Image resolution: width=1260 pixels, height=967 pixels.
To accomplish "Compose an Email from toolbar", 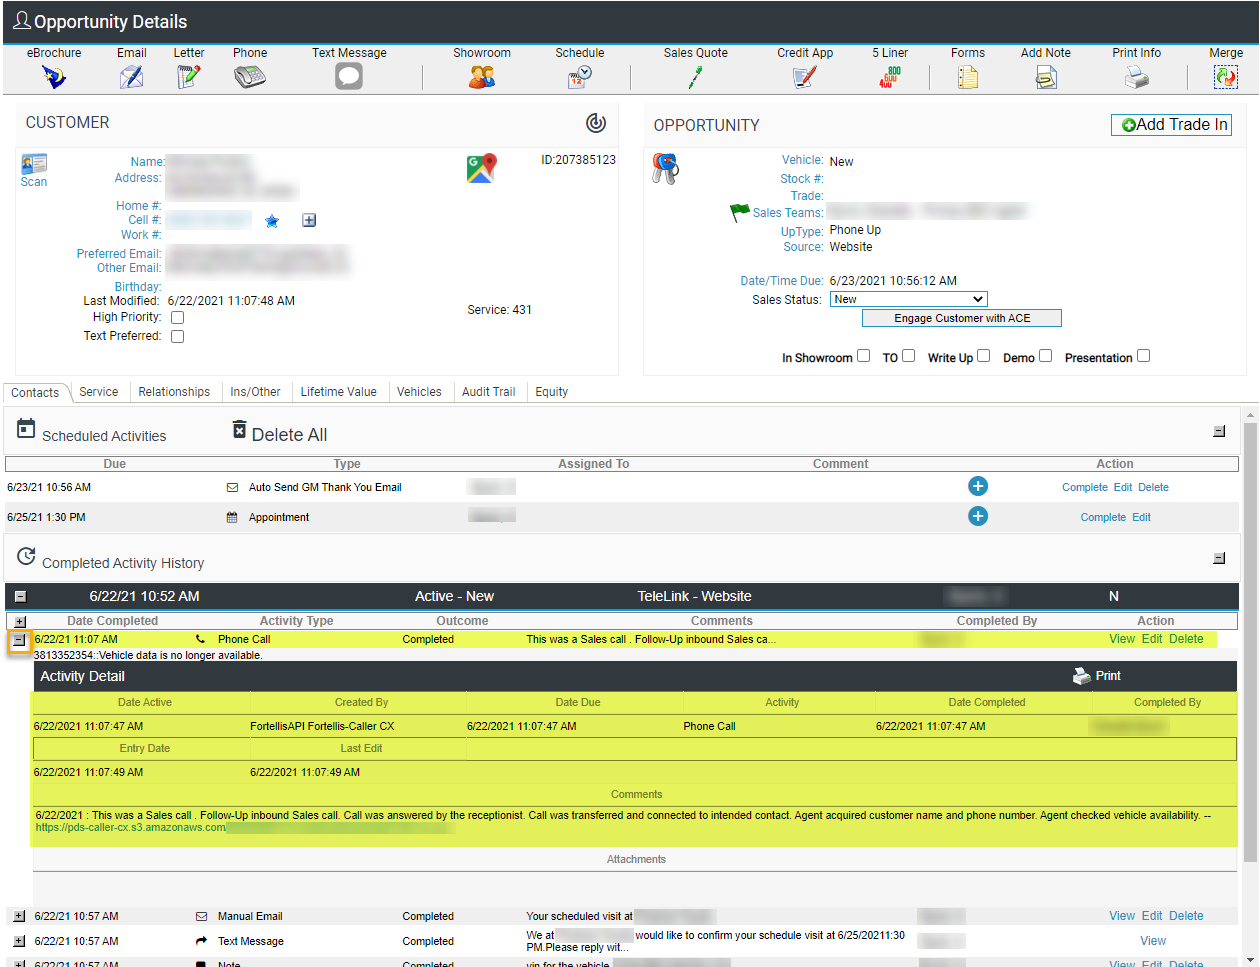I will click(x=131, y=77).
